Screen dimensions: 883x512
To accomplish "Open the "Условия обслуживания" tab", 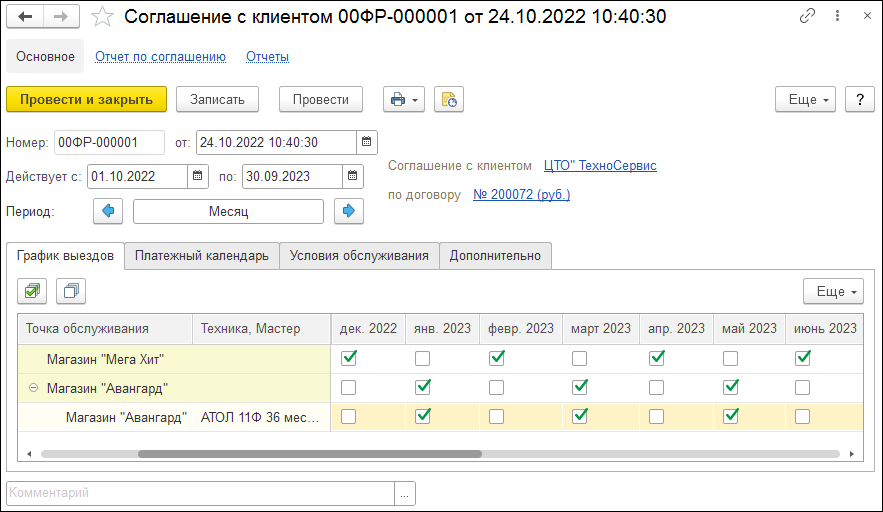I will pyautogui.click(x=359, y=256).
